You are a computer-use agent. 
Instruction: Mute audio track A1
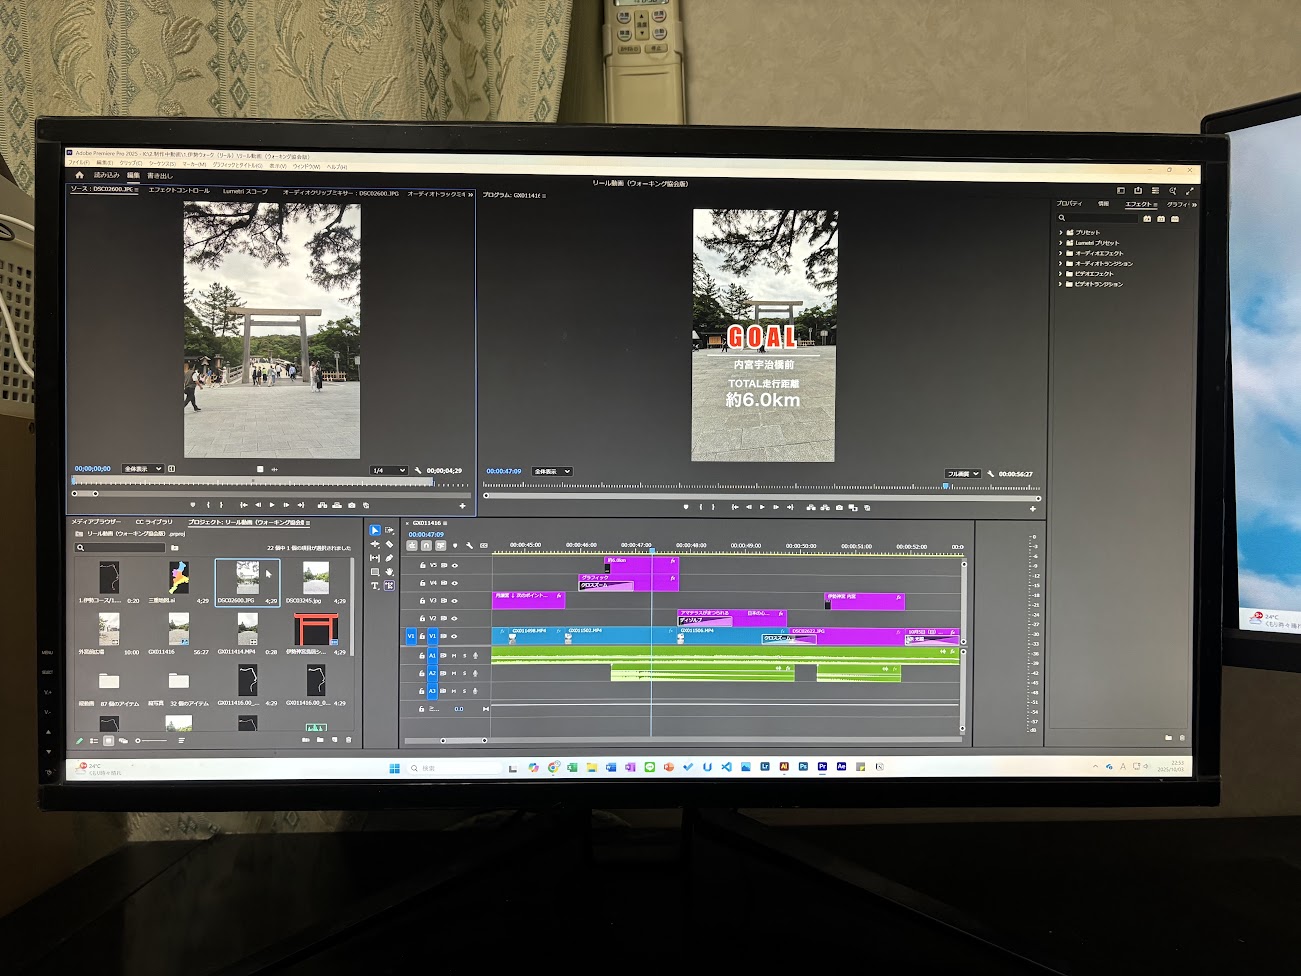(x=454, y=656)
